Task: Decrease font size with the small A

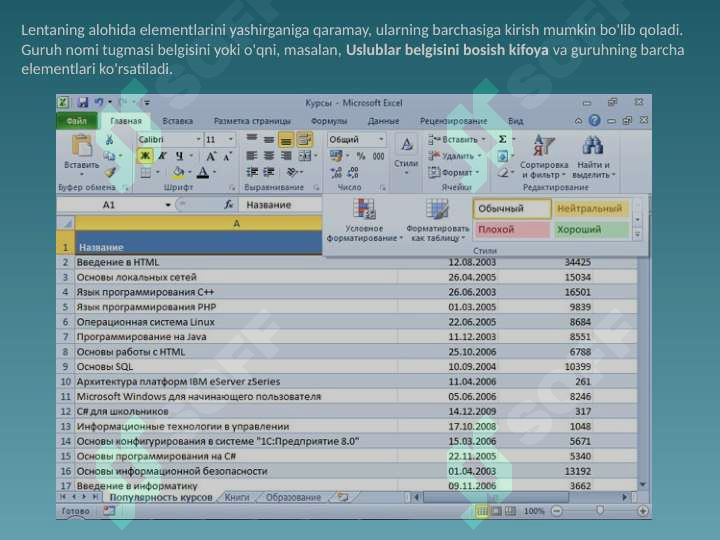Action: click(x=227, y=157)
